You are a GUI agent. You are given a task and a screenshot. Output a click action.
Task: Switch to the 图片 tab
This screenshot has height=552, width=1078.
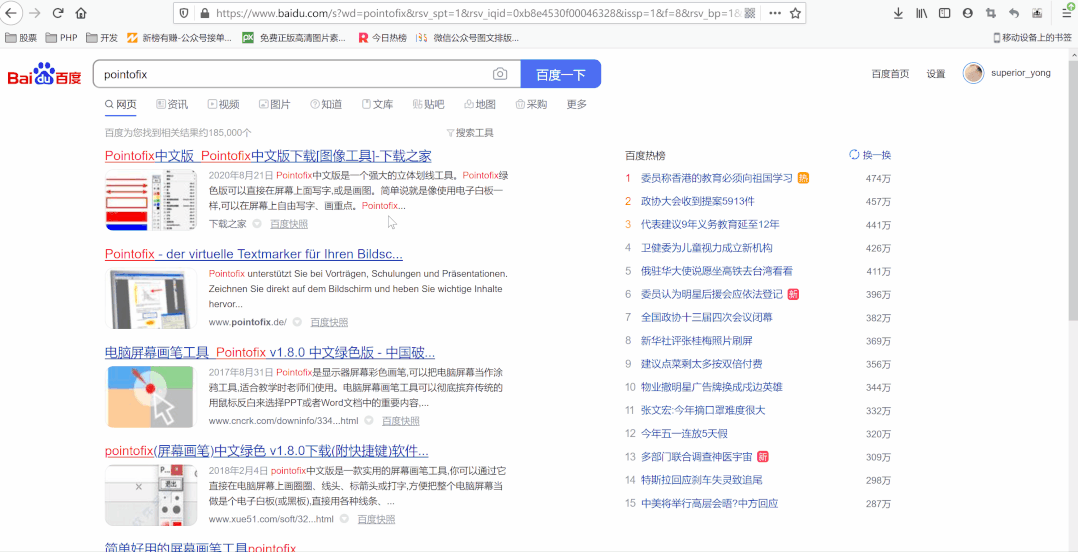274,104
